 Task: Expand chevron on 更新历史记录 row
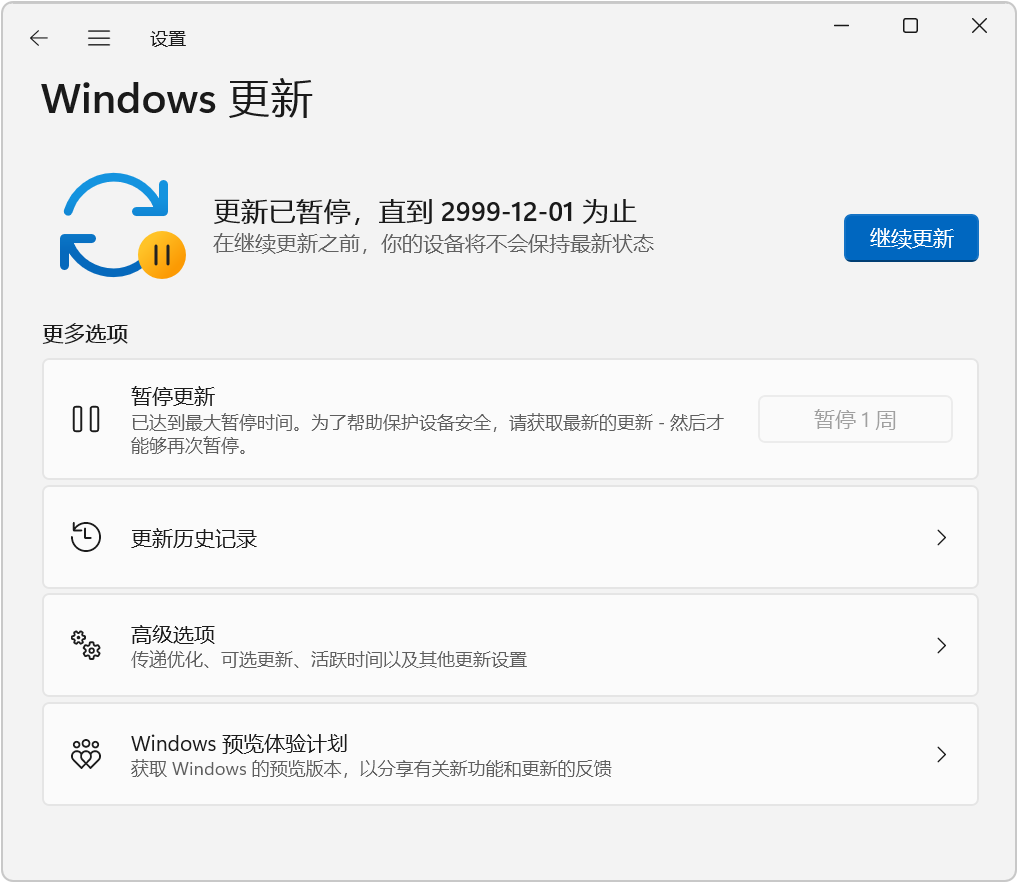(941, 538)
